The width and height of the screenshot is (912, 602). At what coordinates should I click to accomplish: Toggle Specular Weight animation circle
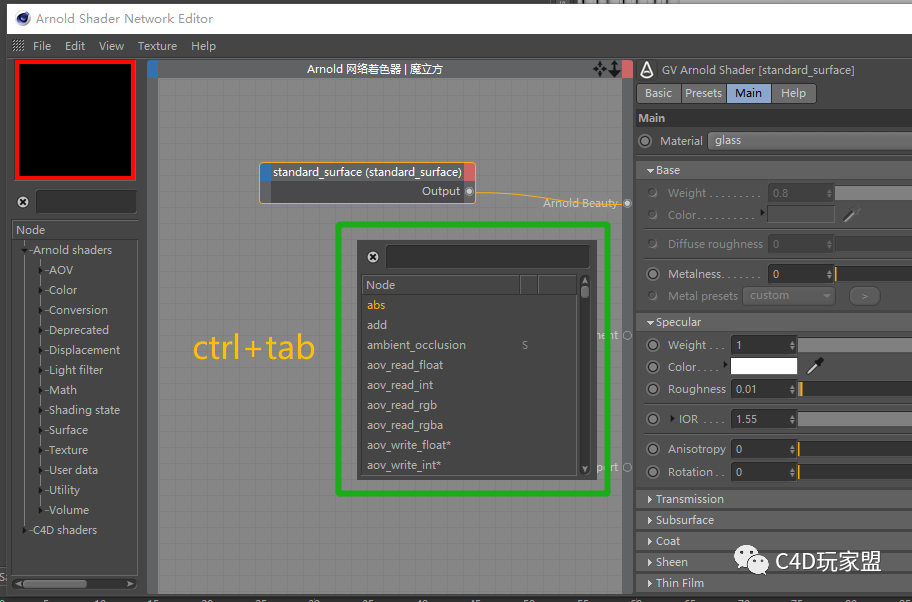[x=653, y=345]
